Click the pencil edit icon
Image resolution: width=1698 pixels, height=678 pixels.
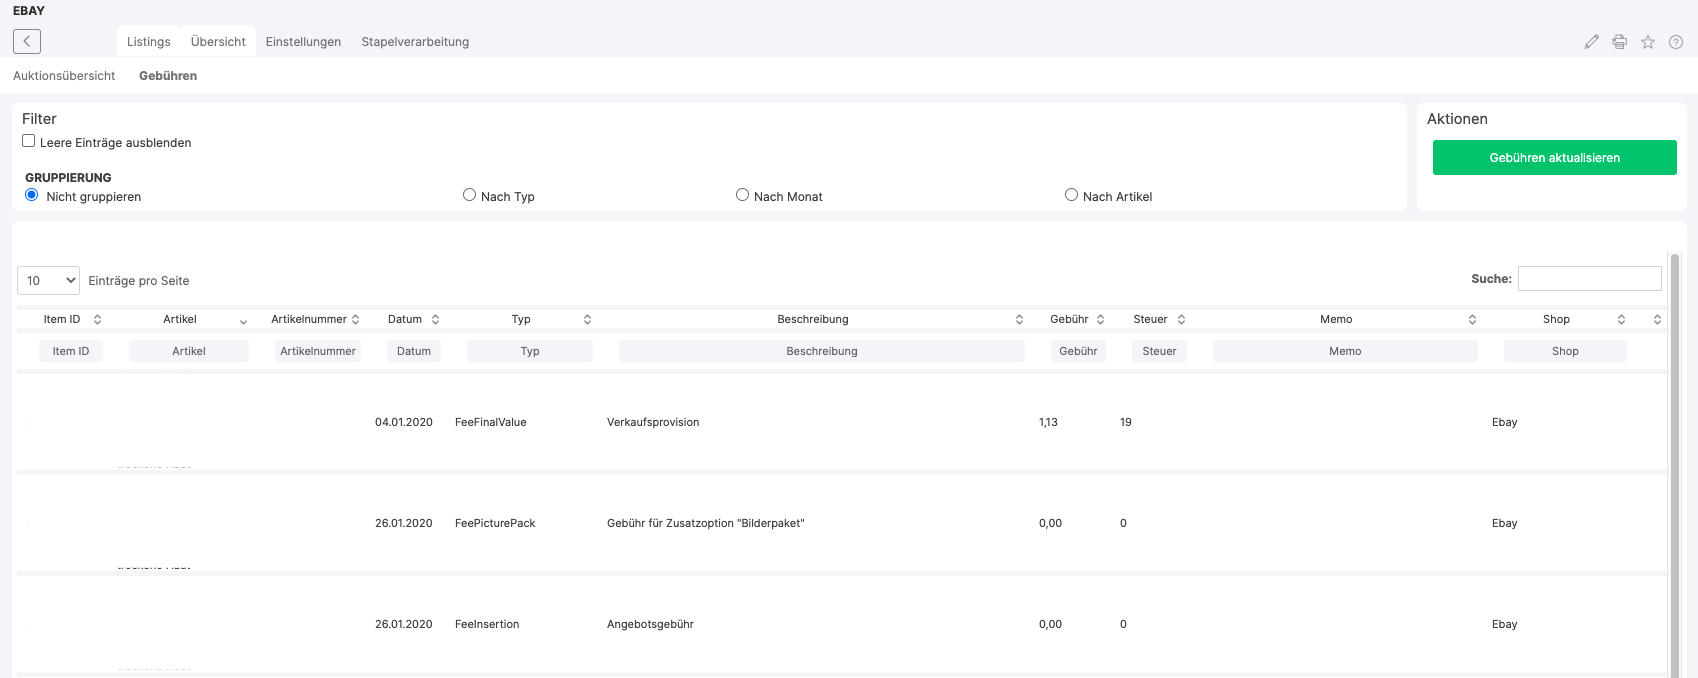[1592, 42]
